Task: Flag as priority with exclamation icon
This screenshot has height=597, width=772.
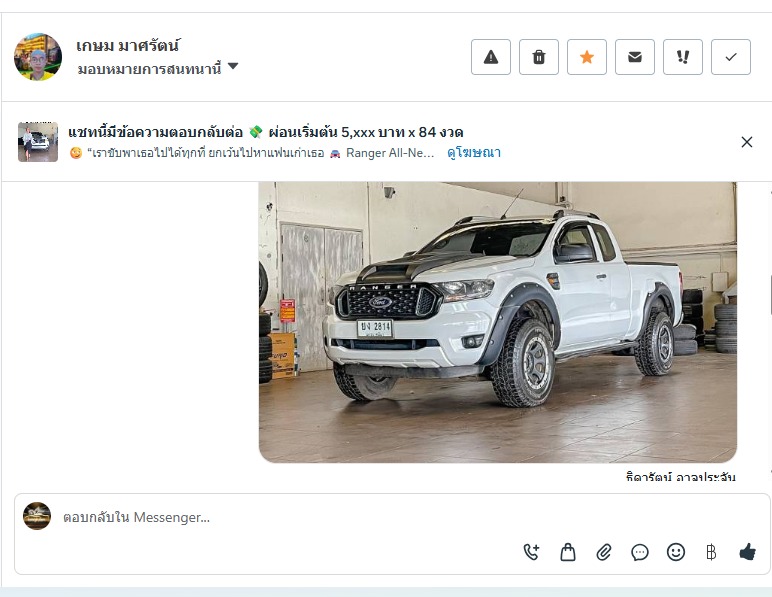Action: click(x=682, y=57)
